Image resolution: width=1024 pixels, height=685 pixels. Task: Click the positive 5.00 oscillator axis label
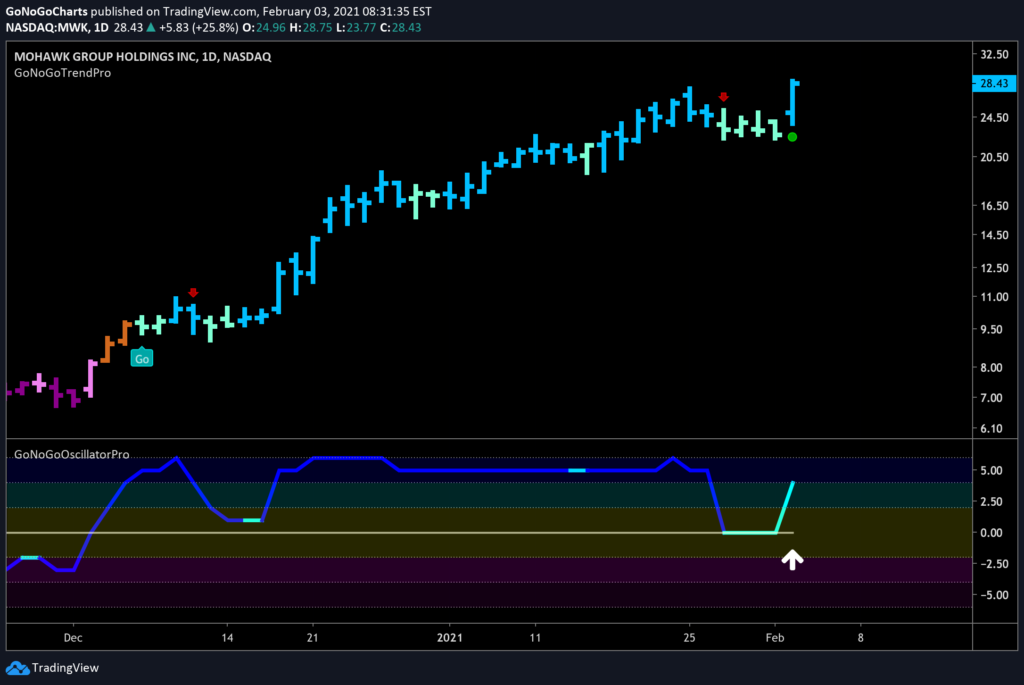[991, 470]
